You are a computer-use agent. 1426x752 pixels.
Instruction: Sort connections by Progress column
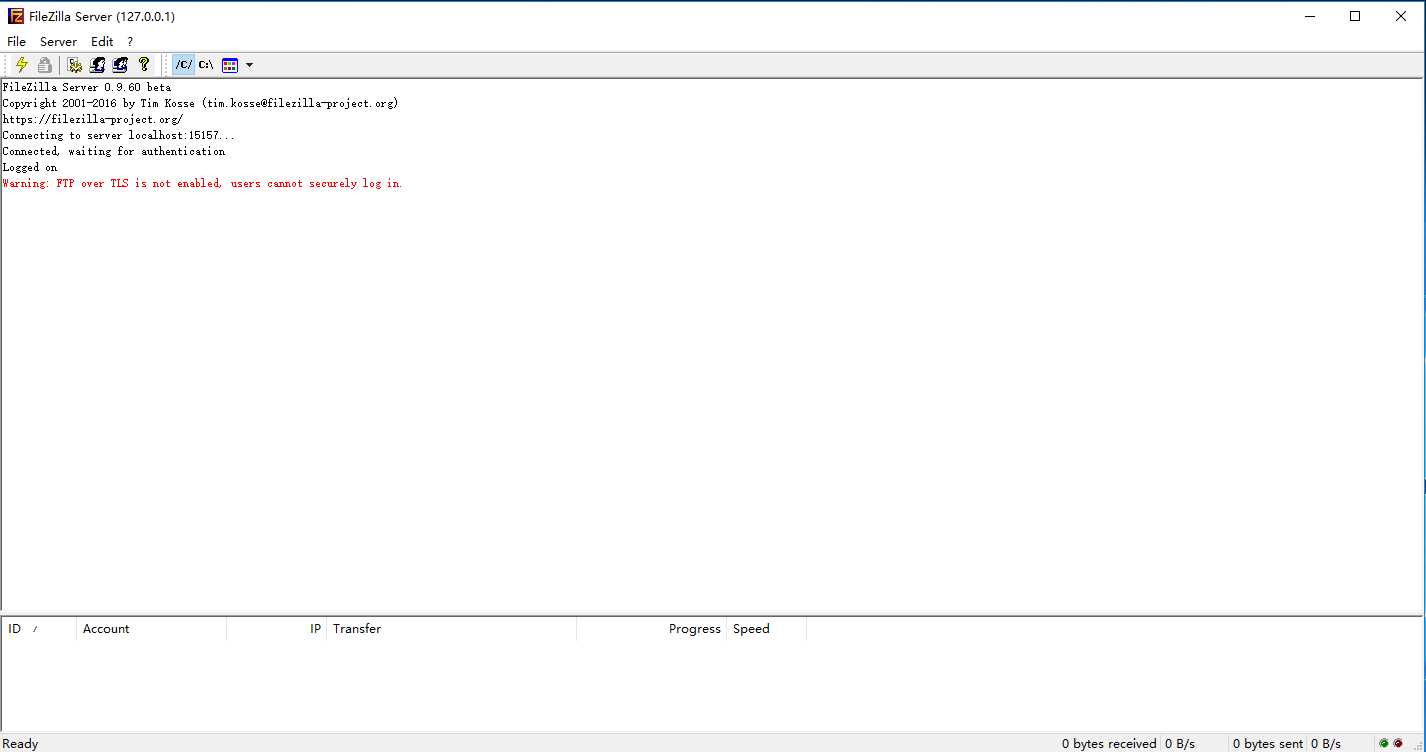click(651, 629)
